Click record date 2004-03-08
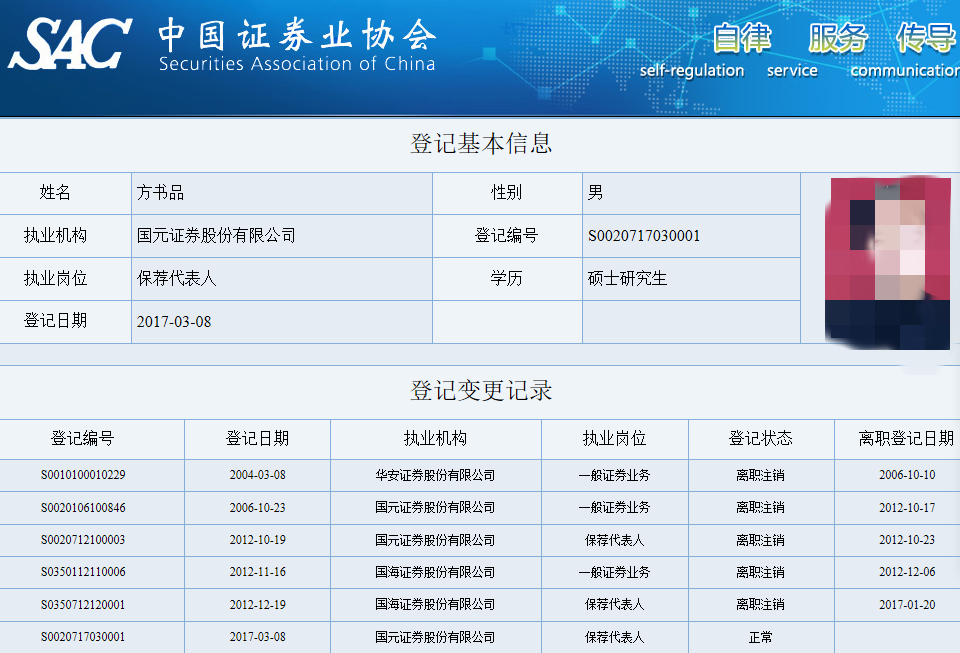This screenshot has width=960, height=653. coord(258,475)
